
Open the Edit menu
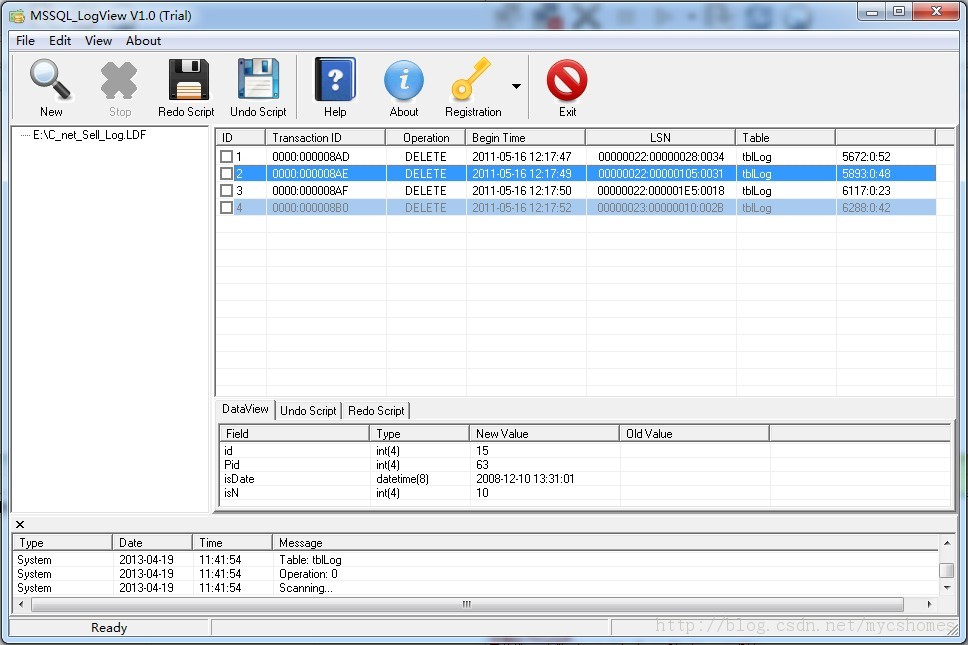point(60,41)
